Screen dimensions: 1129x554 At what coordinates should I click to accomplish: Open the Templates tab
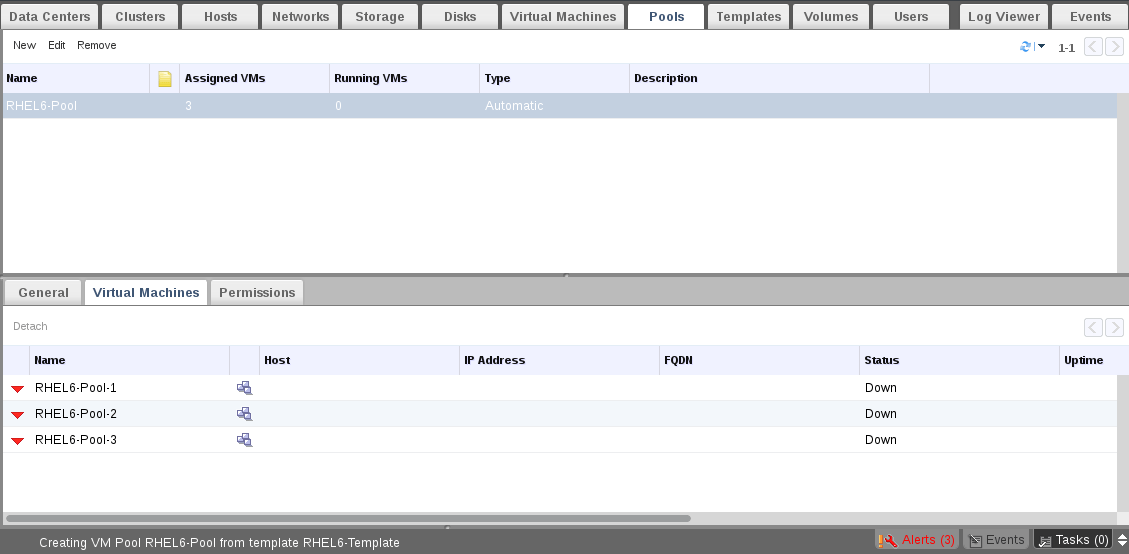pos(748,16)
